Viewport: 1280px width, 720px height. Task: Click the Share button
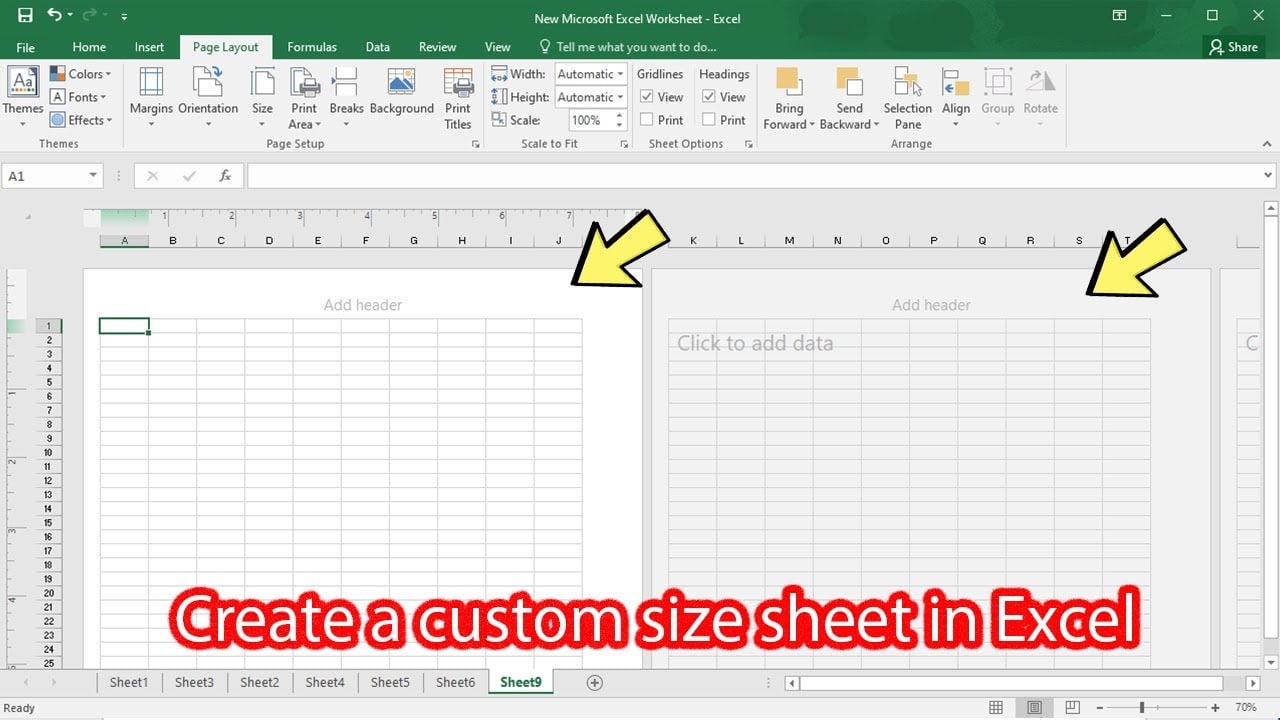1232,46
